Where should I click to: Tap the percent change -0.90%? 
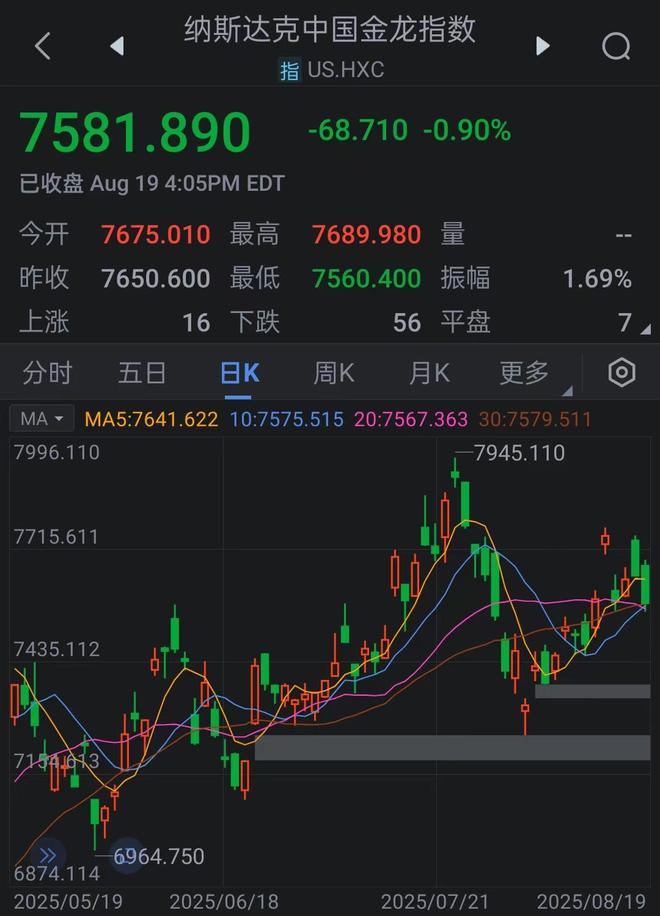[x=467, y=130]
